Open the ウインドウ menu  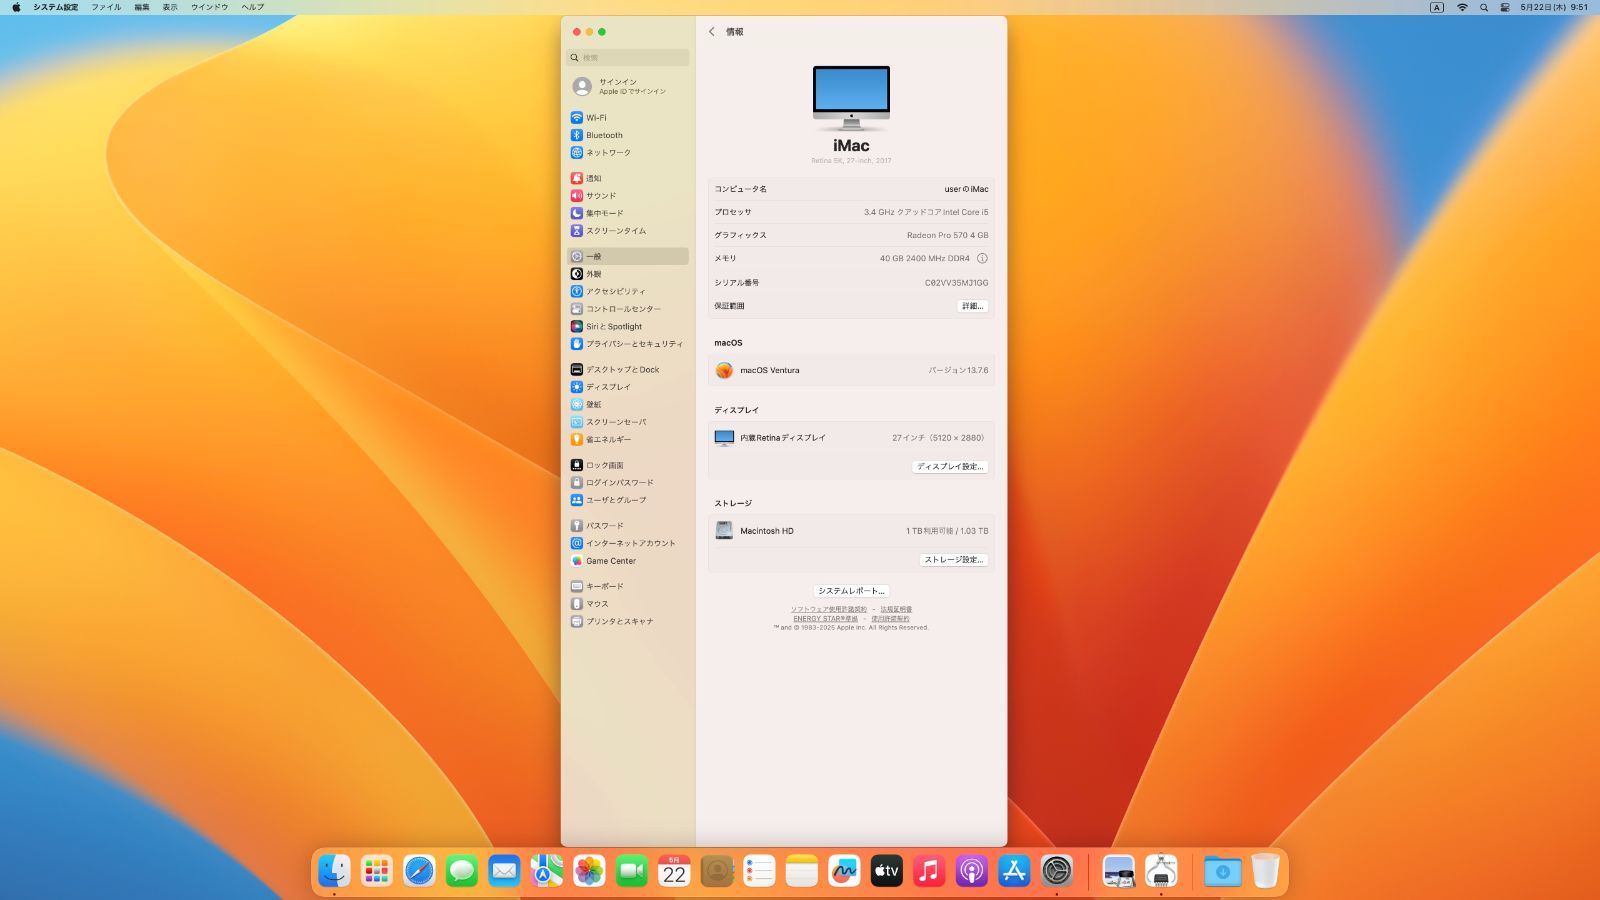(209, 7)
